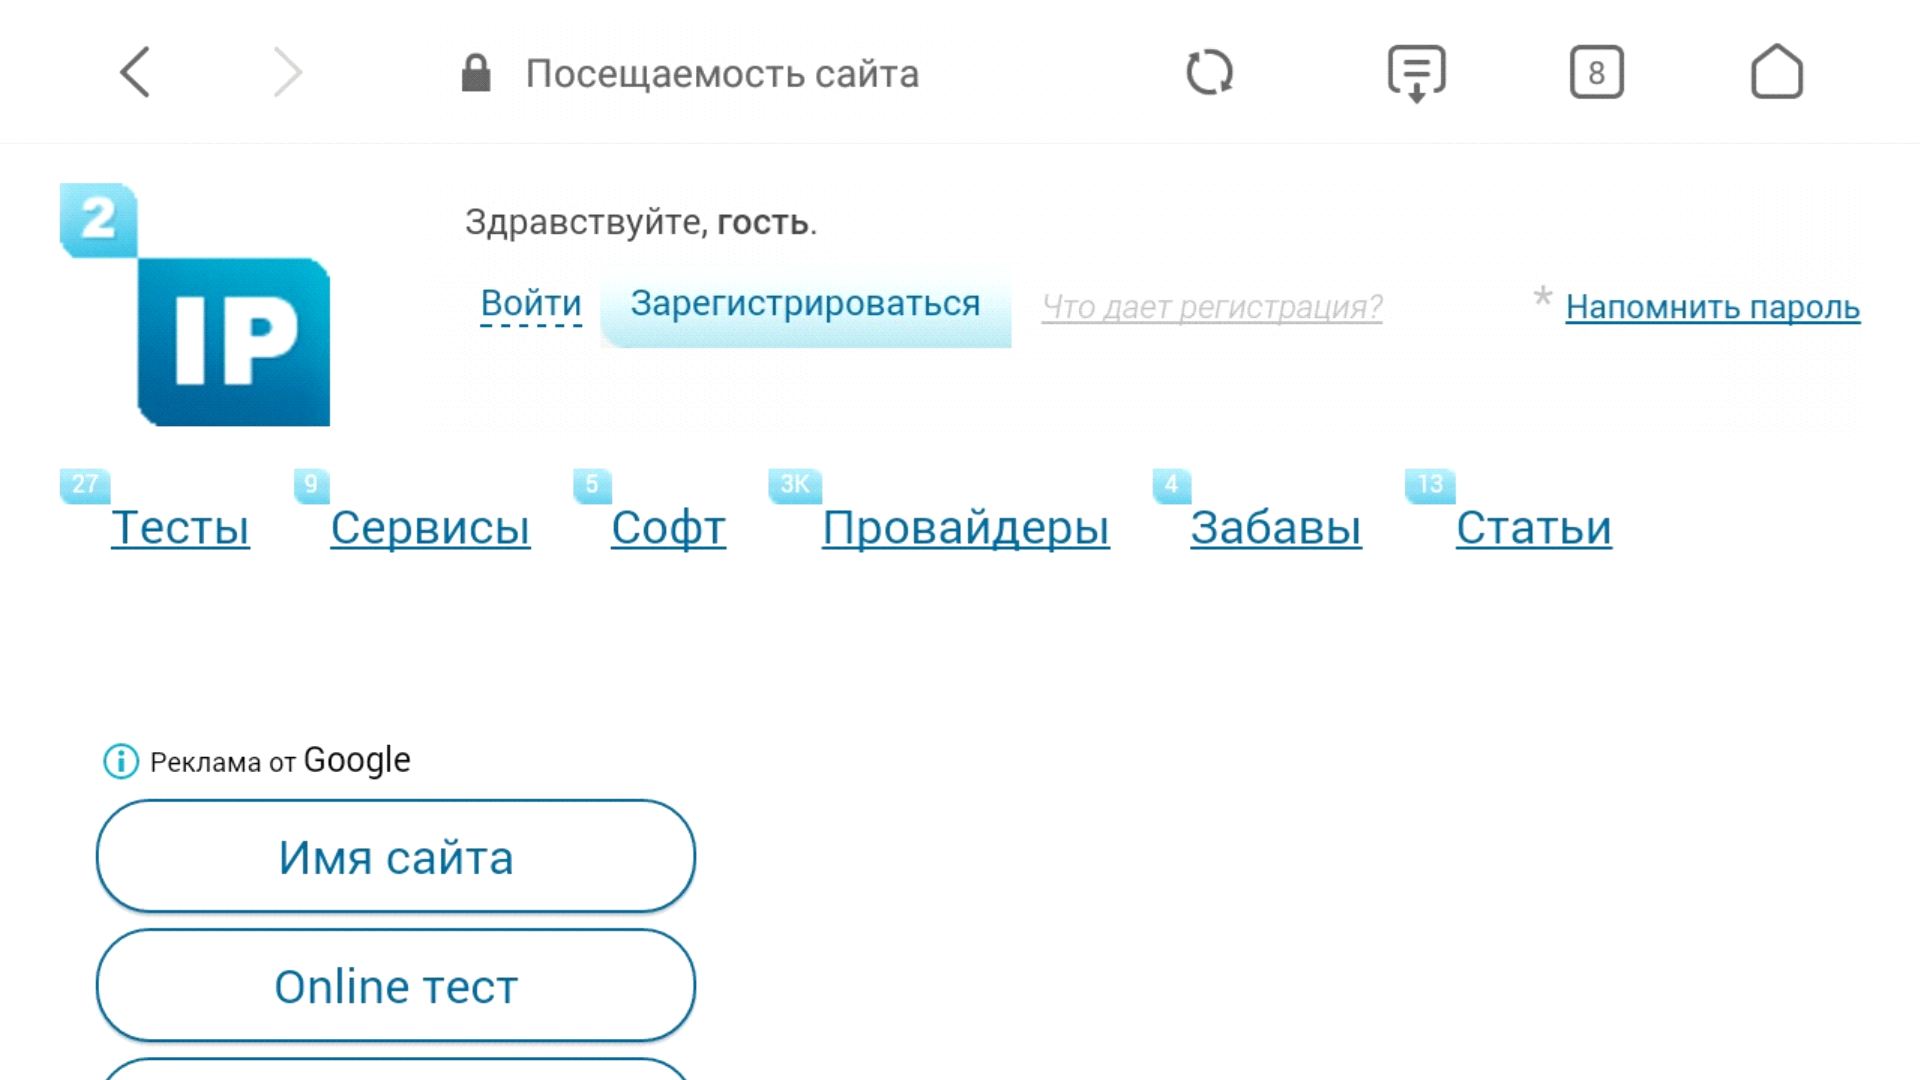This screenshot has width=1920, height=1080.
Task: Open the downloads icon in toolbar
Action: (x=1416, y=73)
